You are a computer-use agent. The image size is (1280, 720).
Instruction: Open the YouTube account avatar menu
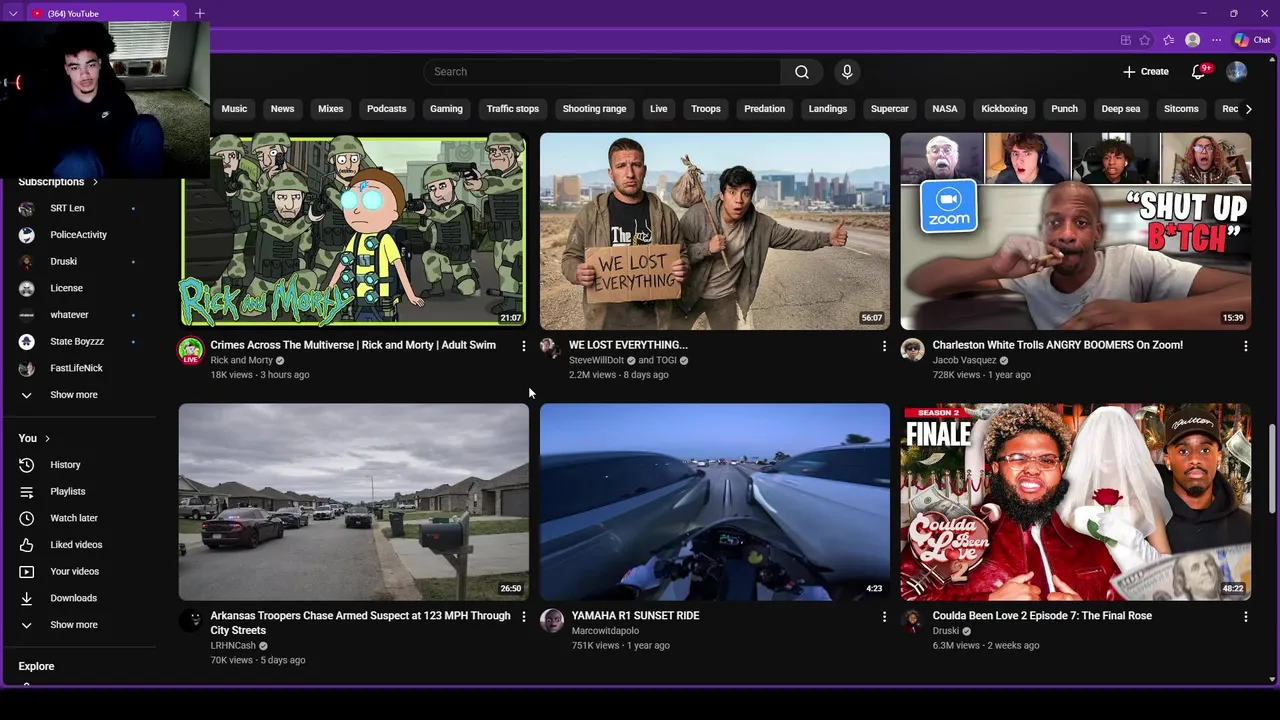point(1237,72)
